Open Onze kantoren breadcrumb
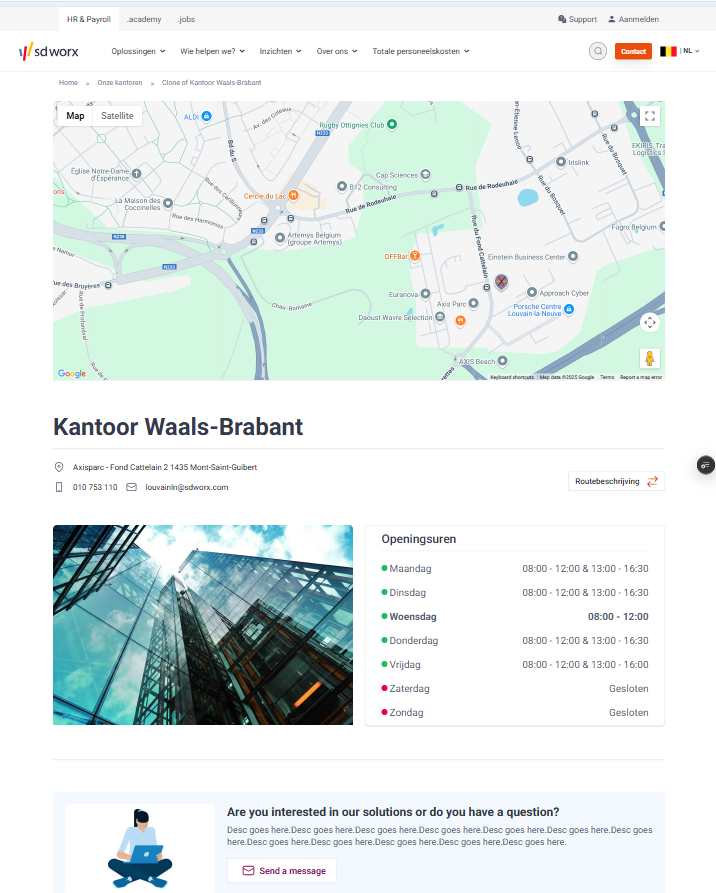Viewport: 716px width, 893px height. coord(120,83)
